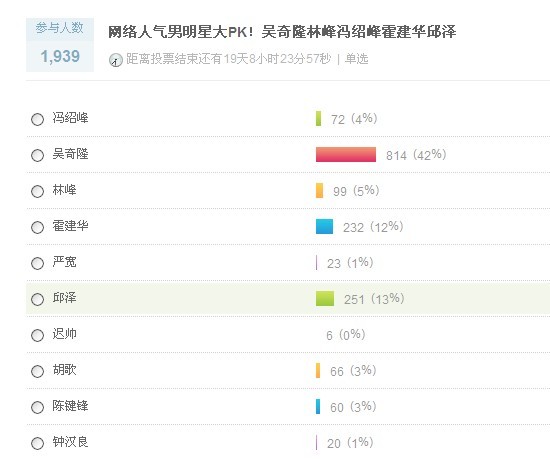Viewport: 550px width, 459px height.
Task: Choose the 胡歌 radio option
Action: coord(37,371)
